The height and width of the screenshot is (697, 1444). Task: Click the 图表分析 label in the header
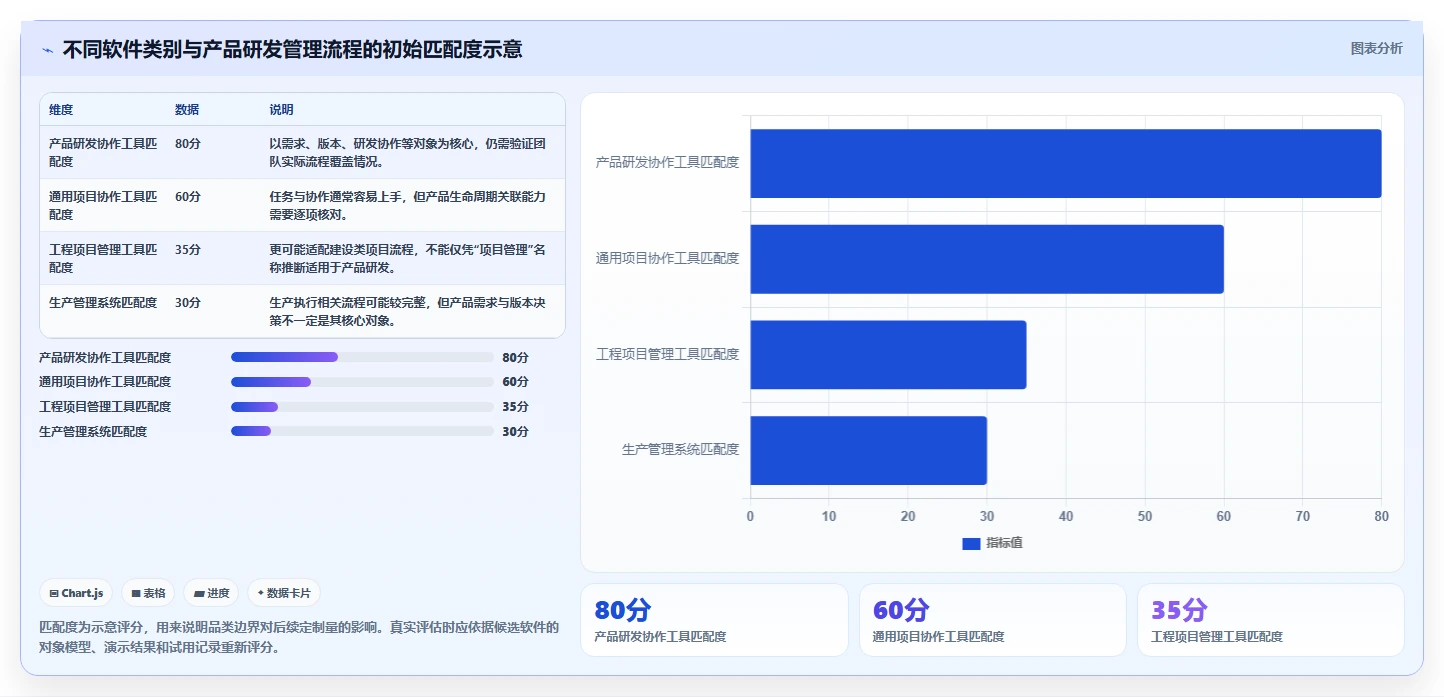click(x=1376, y=48)
